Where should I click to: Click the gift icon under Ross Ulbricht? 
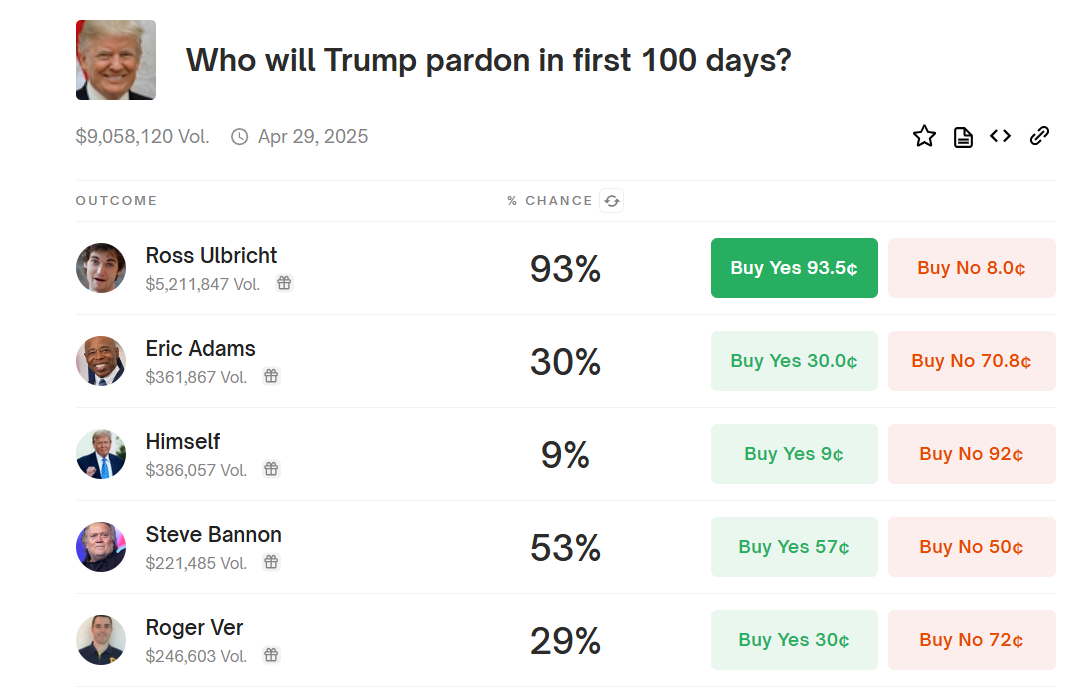point(284,283)
